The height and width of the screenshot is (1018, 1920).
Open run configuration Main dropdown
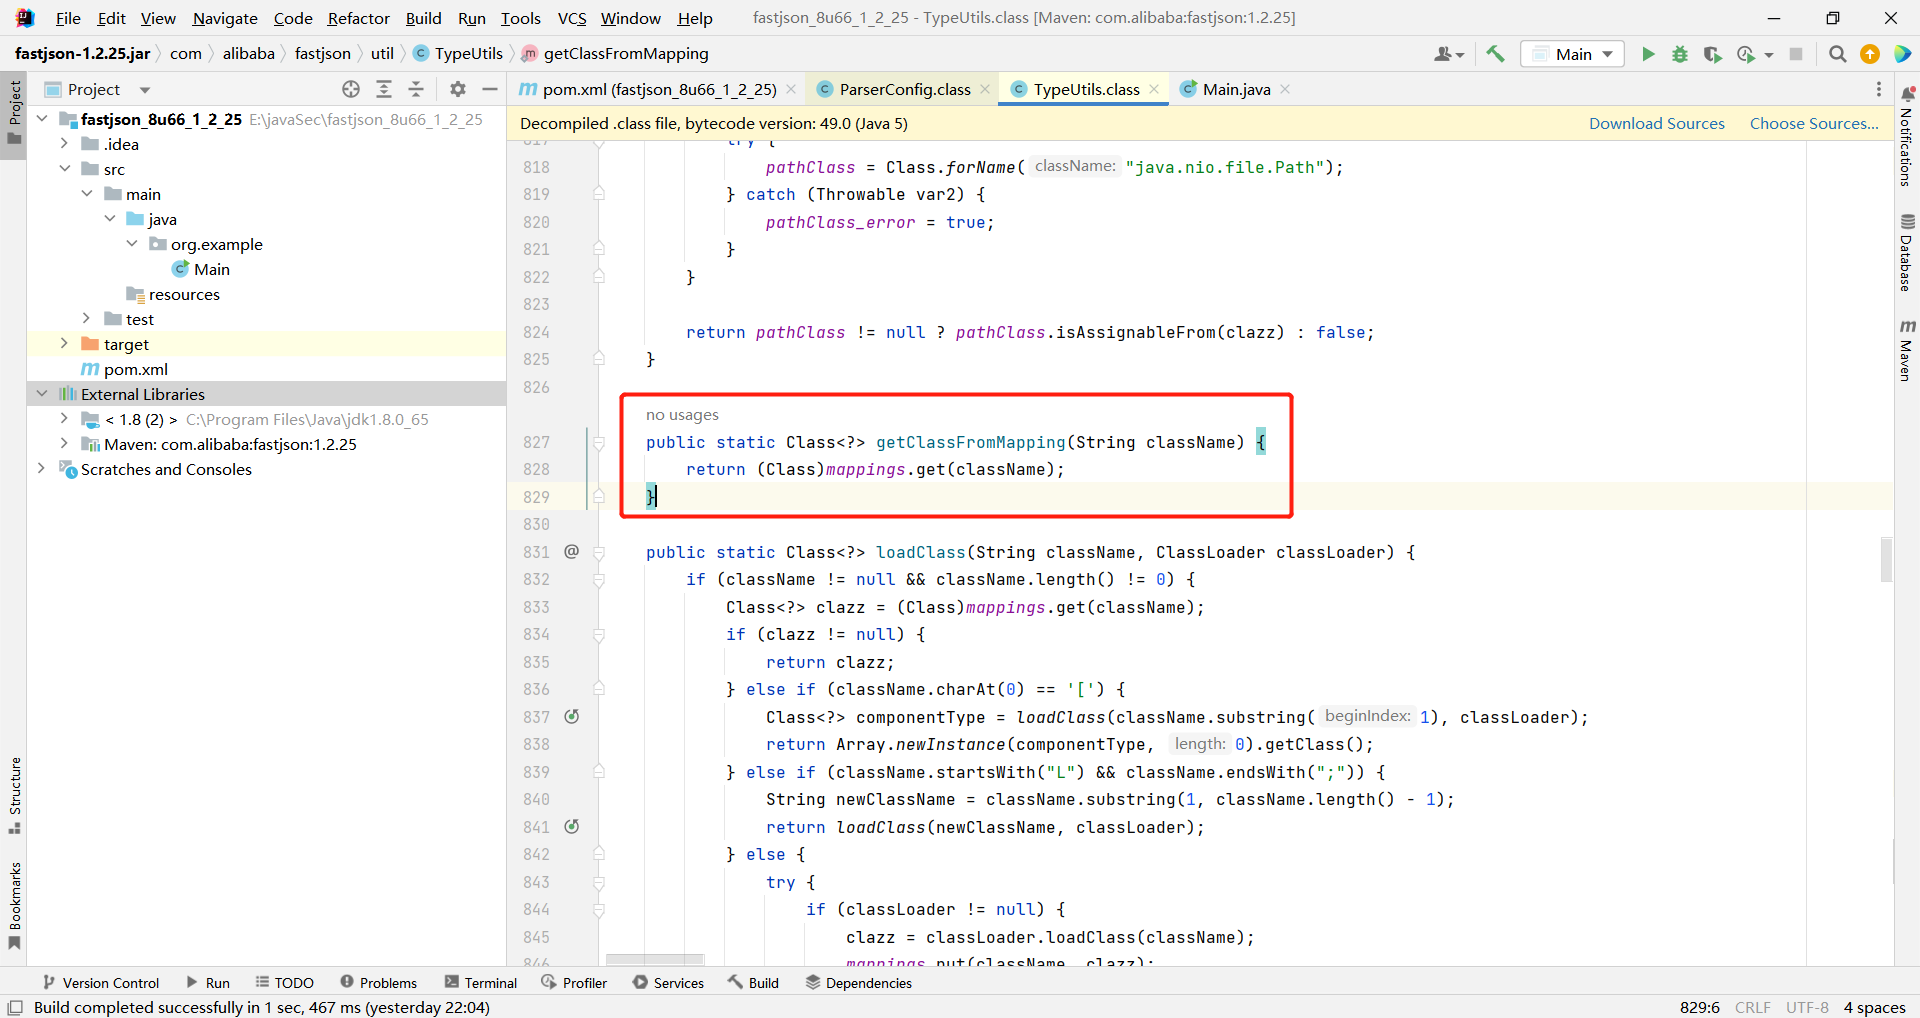[x=1572, y=54]
